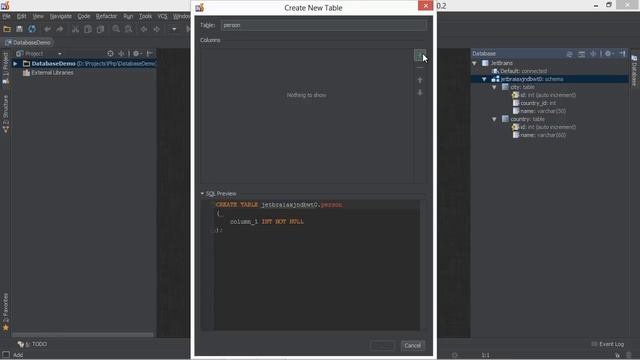This screenshot has width=640, height=360.
Task: Hide the Database panel with its hide icon
Action: pyautogui.click(x=622, y=53)
